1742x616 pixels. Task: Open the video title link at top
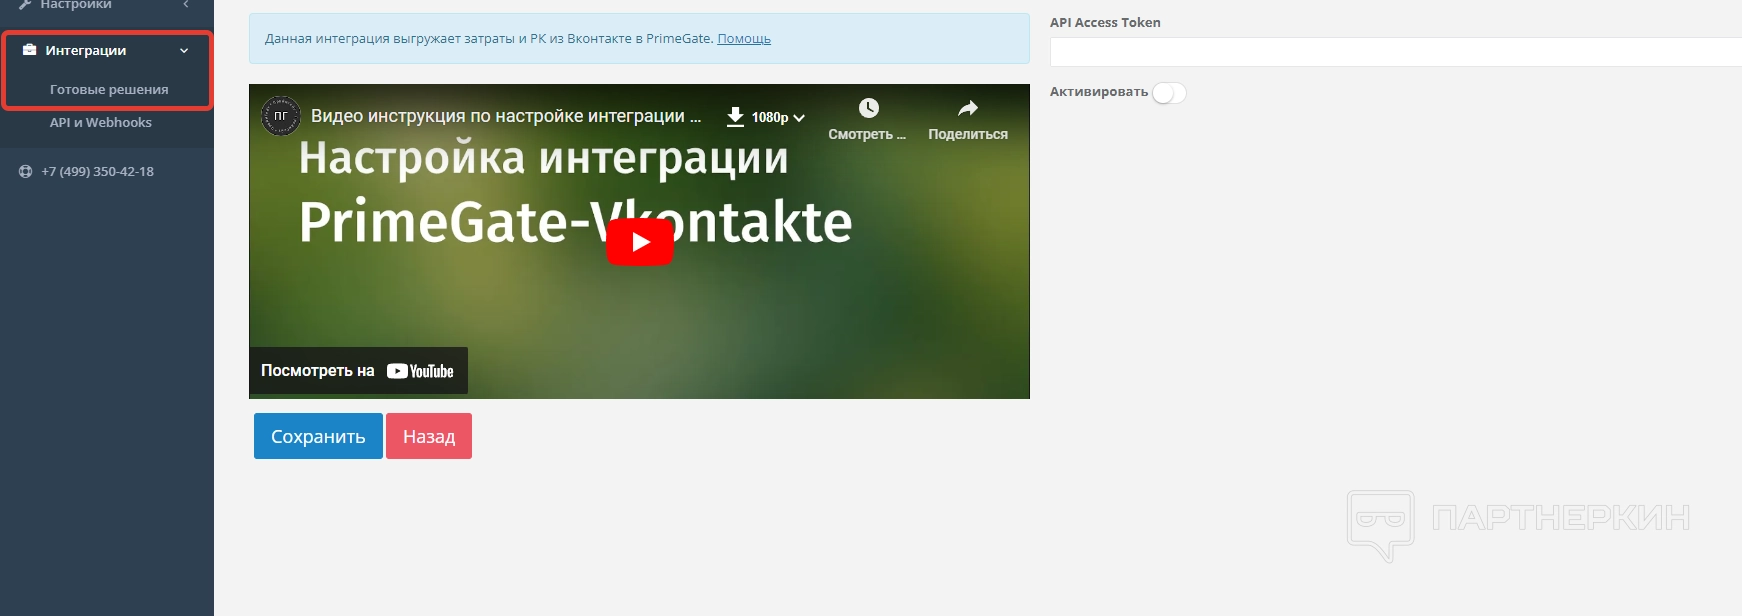(x=505, y=116)
